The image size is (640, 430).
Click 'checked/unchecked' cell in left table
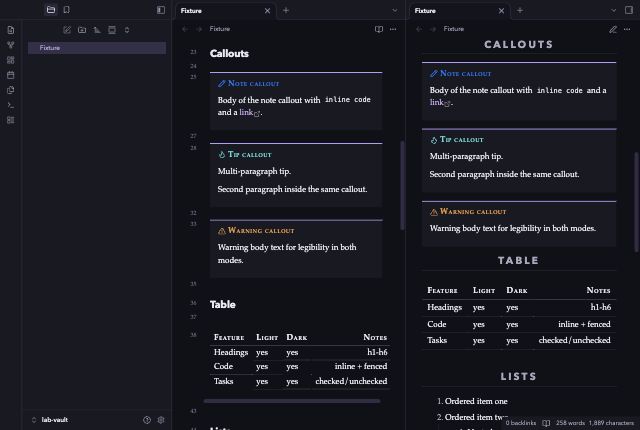click(x=351, y=381)
